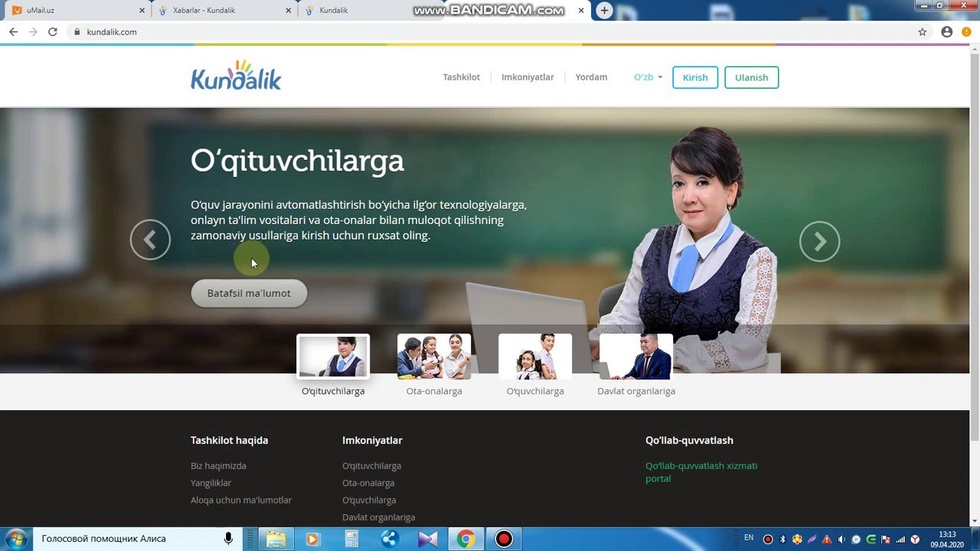
Task: Open Google Chrome from the taskbar
Action: pyautogui.click(x=465, y=539)
